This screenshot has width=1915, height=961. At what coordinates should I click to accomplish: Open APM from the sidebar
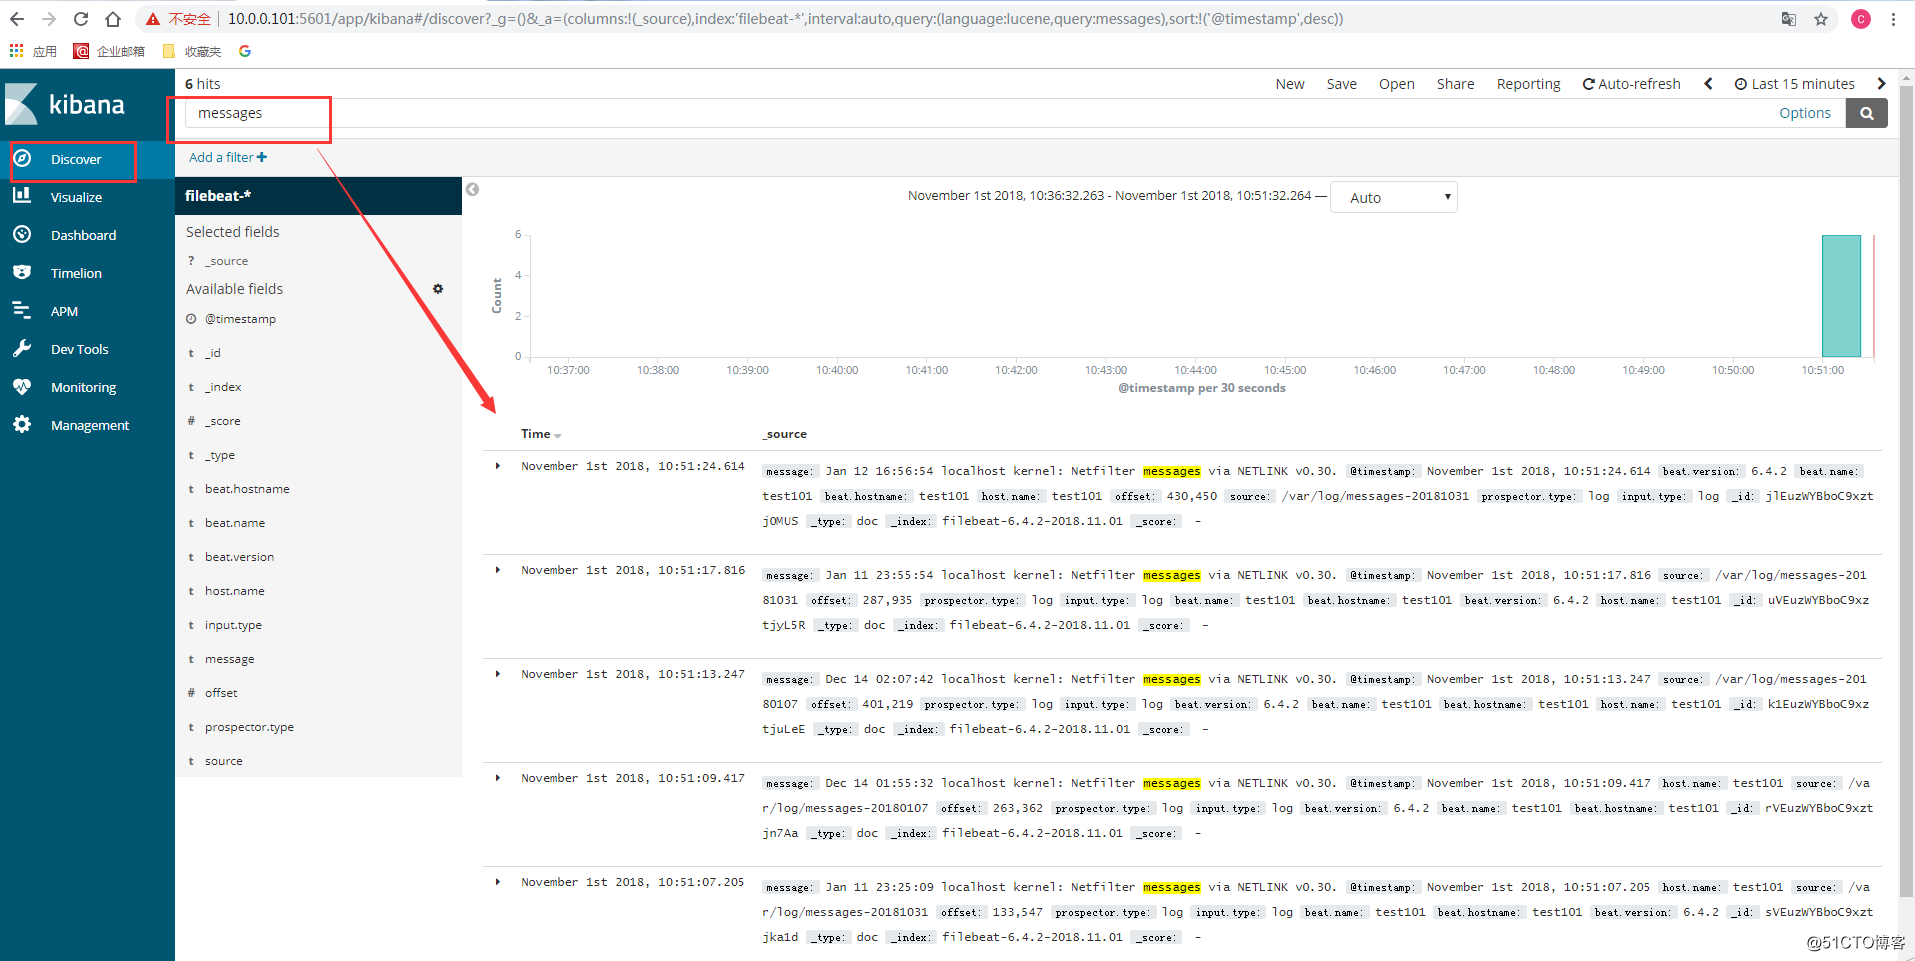tap(64, 311)
